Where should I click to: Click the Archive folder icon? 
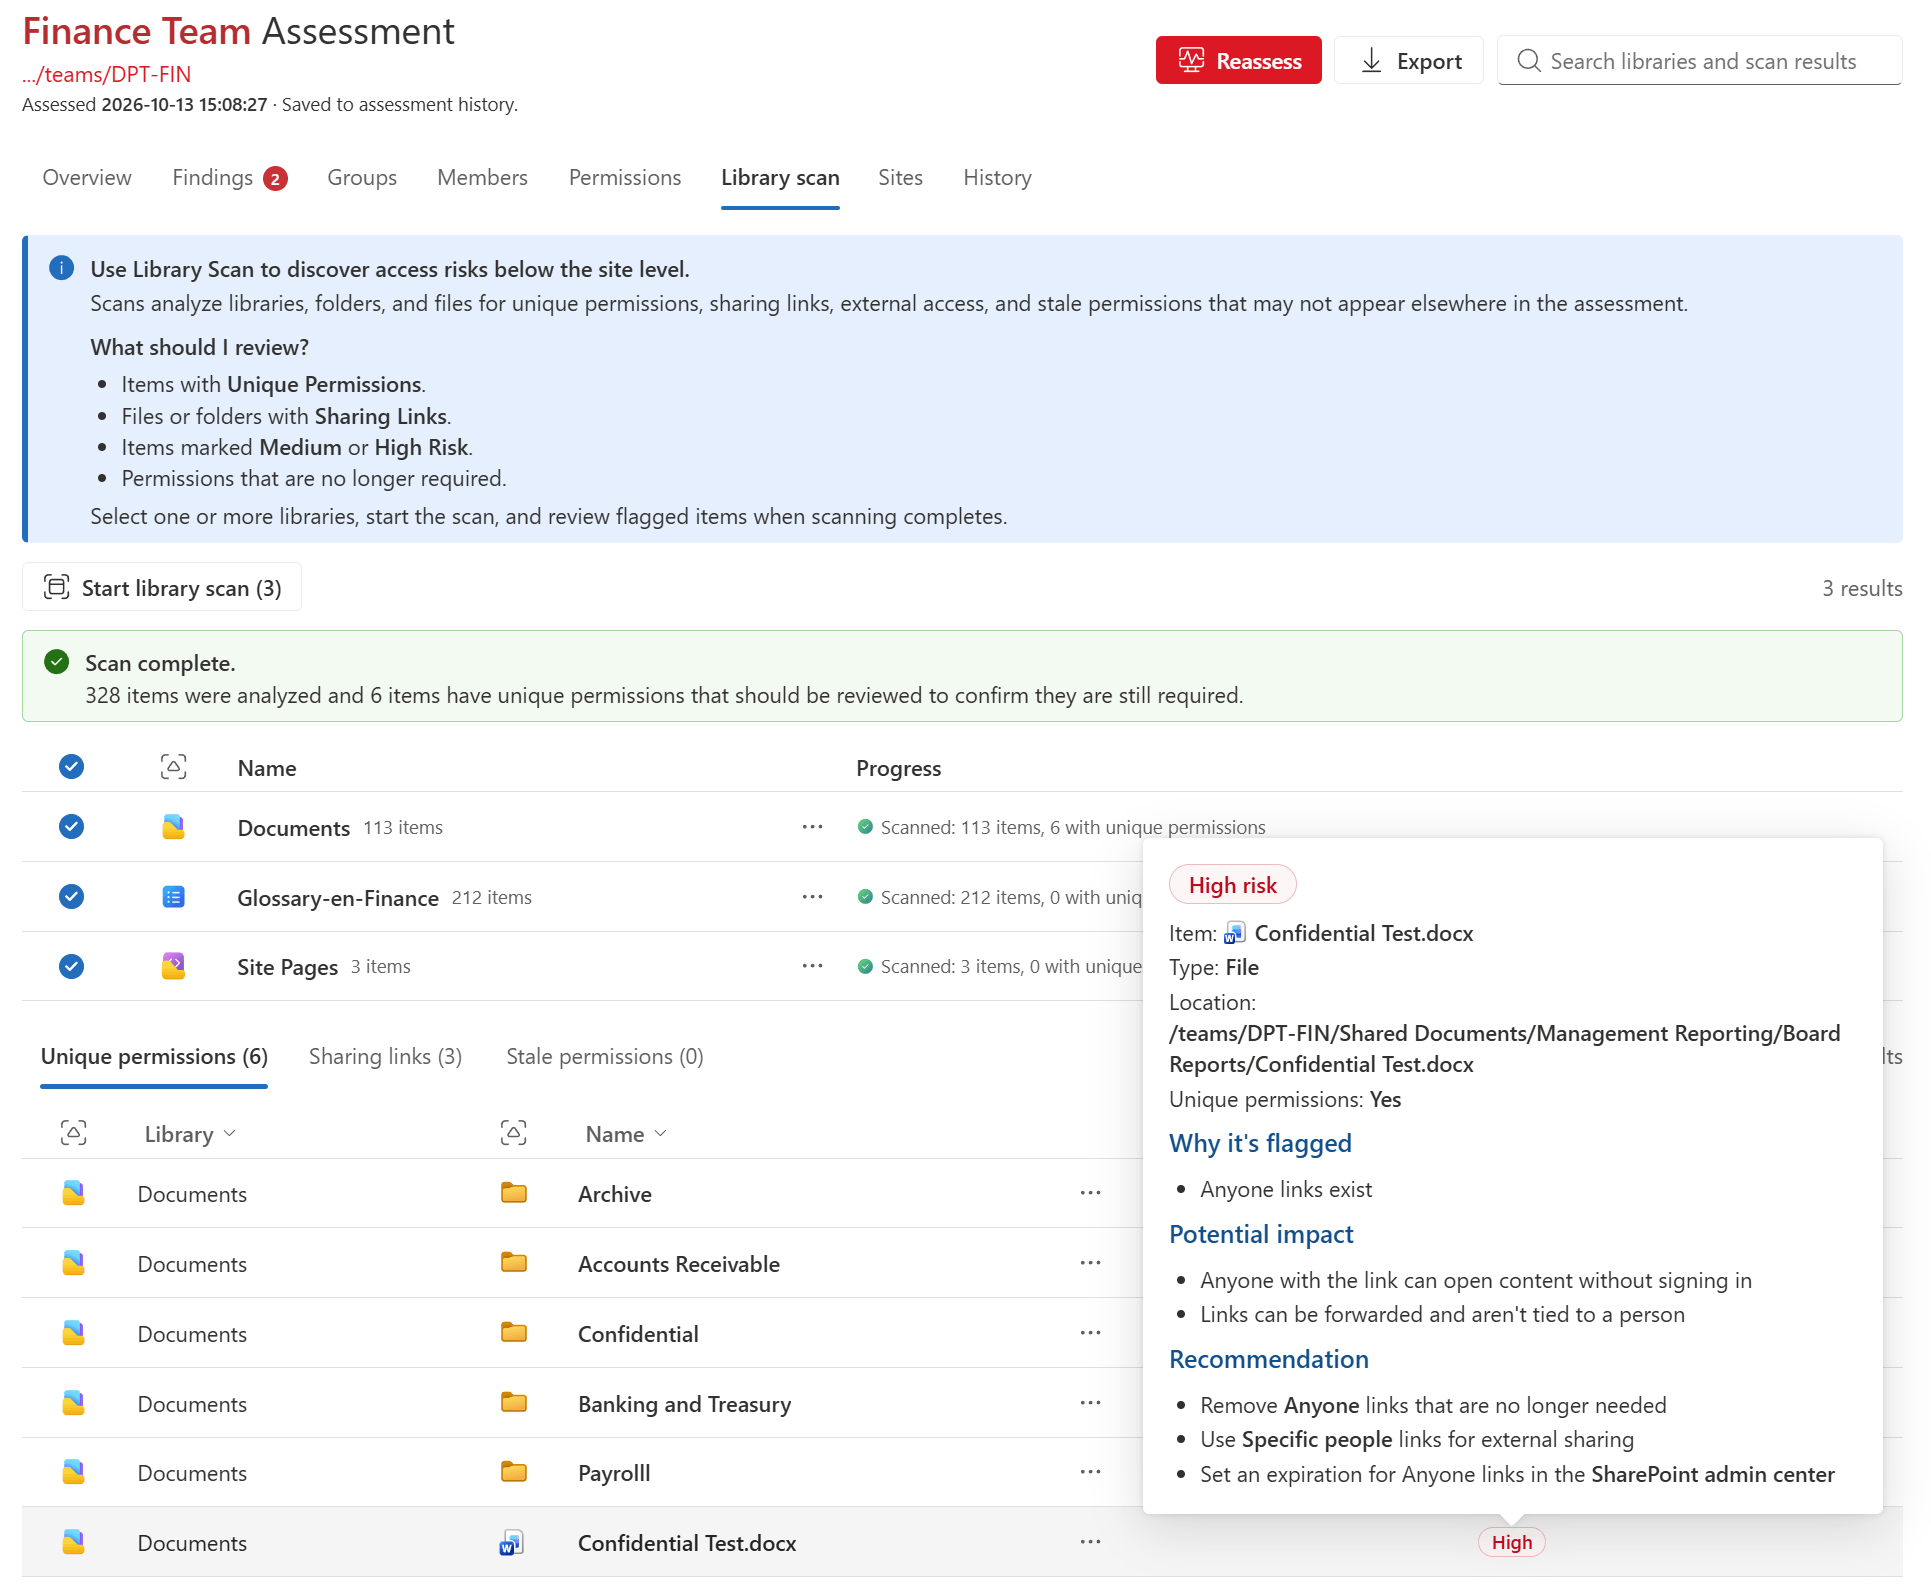click(x=514, y=1193)
